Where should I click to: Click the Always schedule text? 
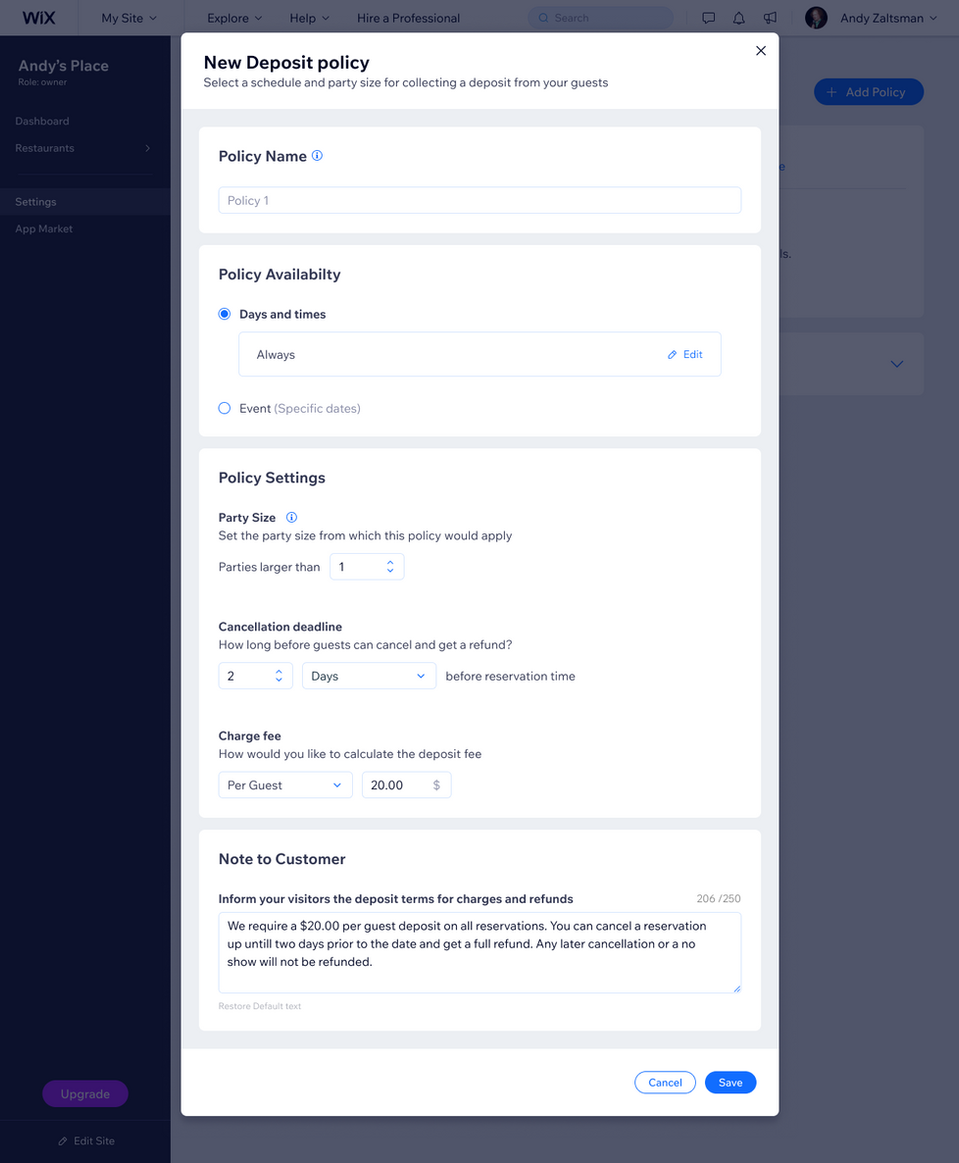(275, 355)
